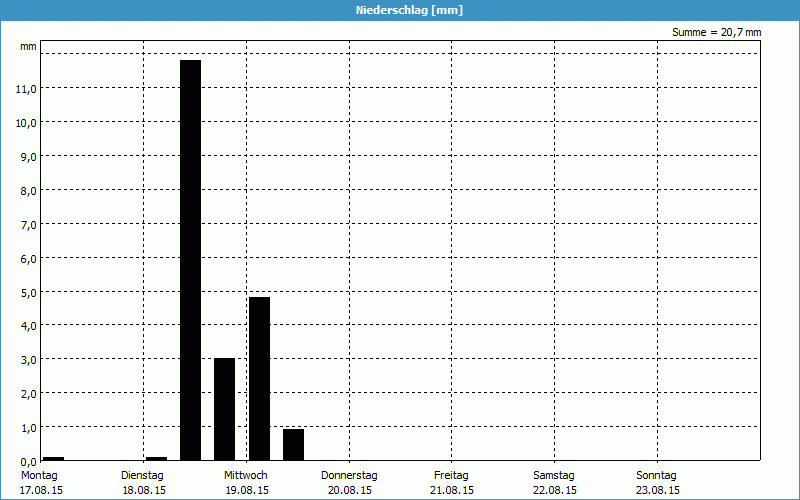Select the 11,0 value on y-axis
Image resolution: width=800 pixels, height=500 pixels.
pos(27,88)
